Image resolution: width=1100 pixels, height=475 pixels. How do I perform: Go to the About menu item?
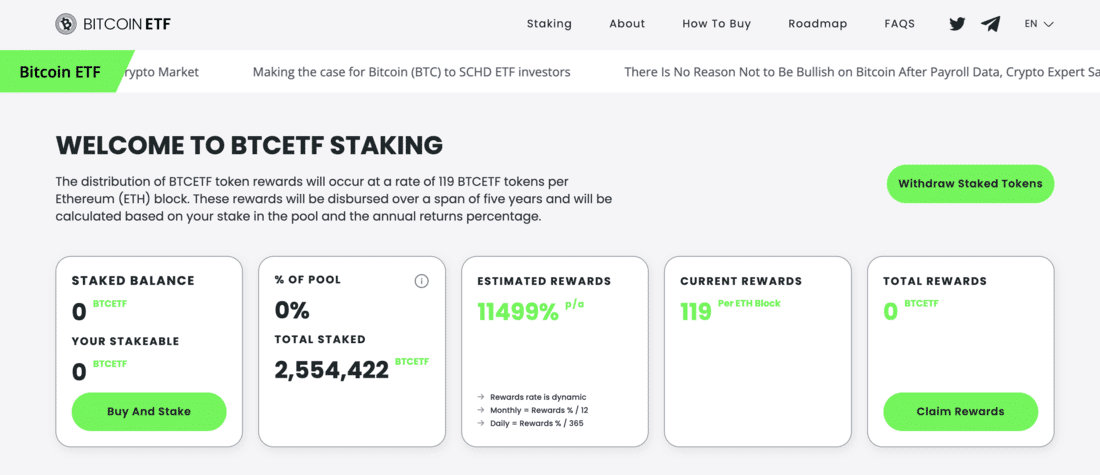(627, 24)
